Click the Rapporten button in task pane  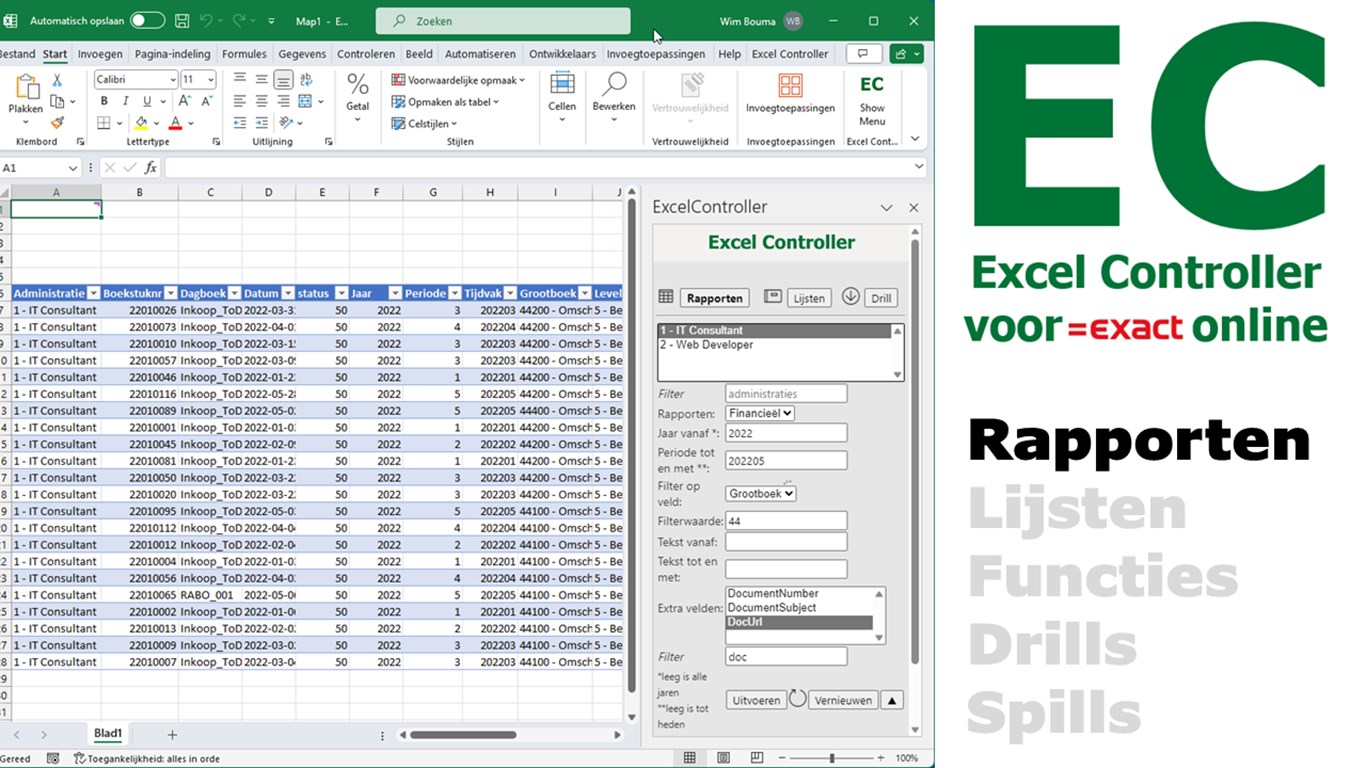[x=715, y=298]
